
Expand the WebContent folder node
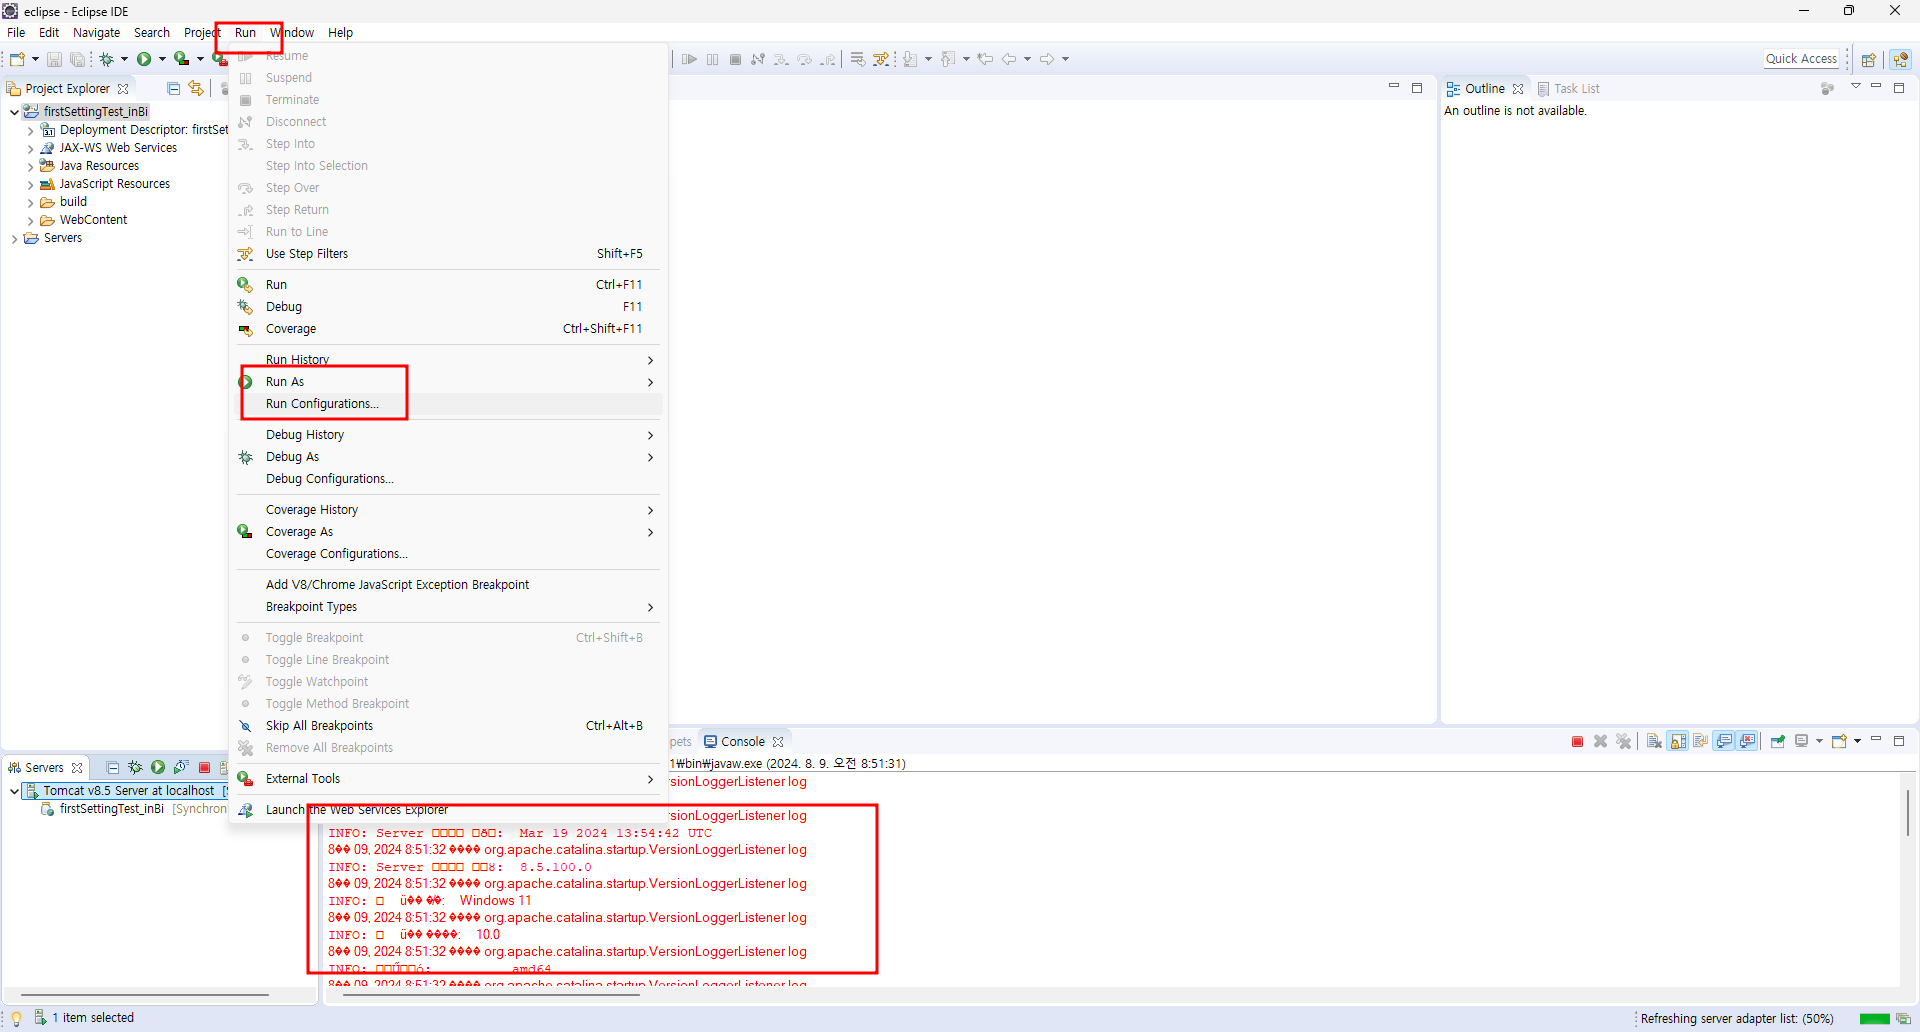pos(31,221)
